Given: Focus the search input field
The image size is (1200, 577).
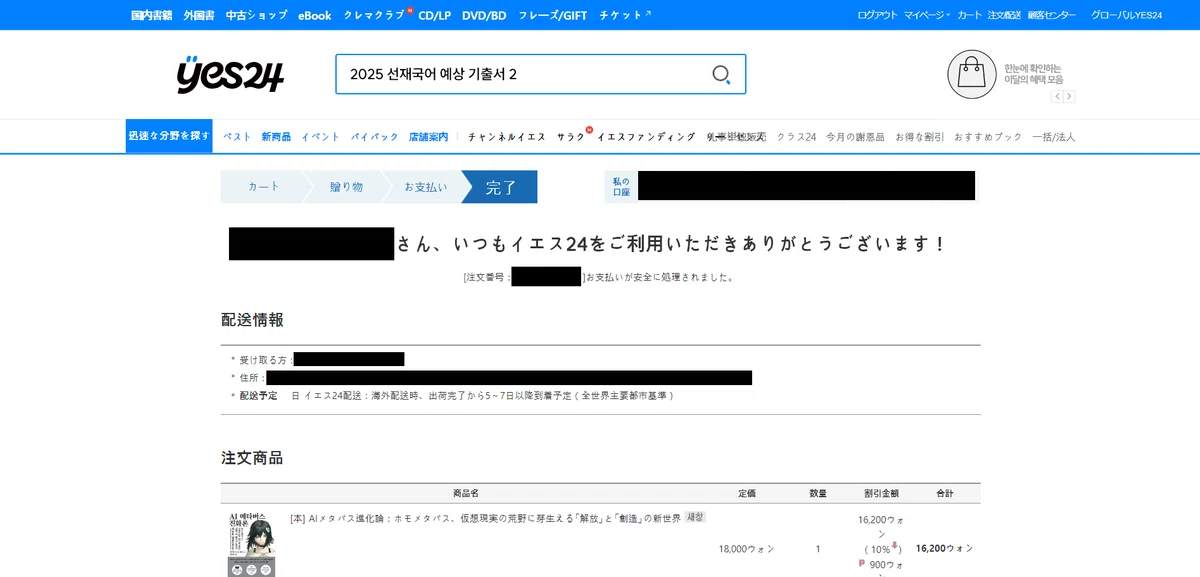Looking at the screenshot, I should point(523,75).
